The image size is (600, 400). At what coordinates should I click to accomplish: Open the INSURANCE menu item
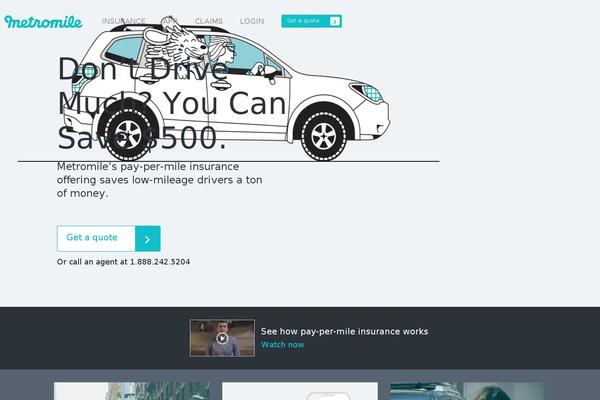(x=124, y=21)
